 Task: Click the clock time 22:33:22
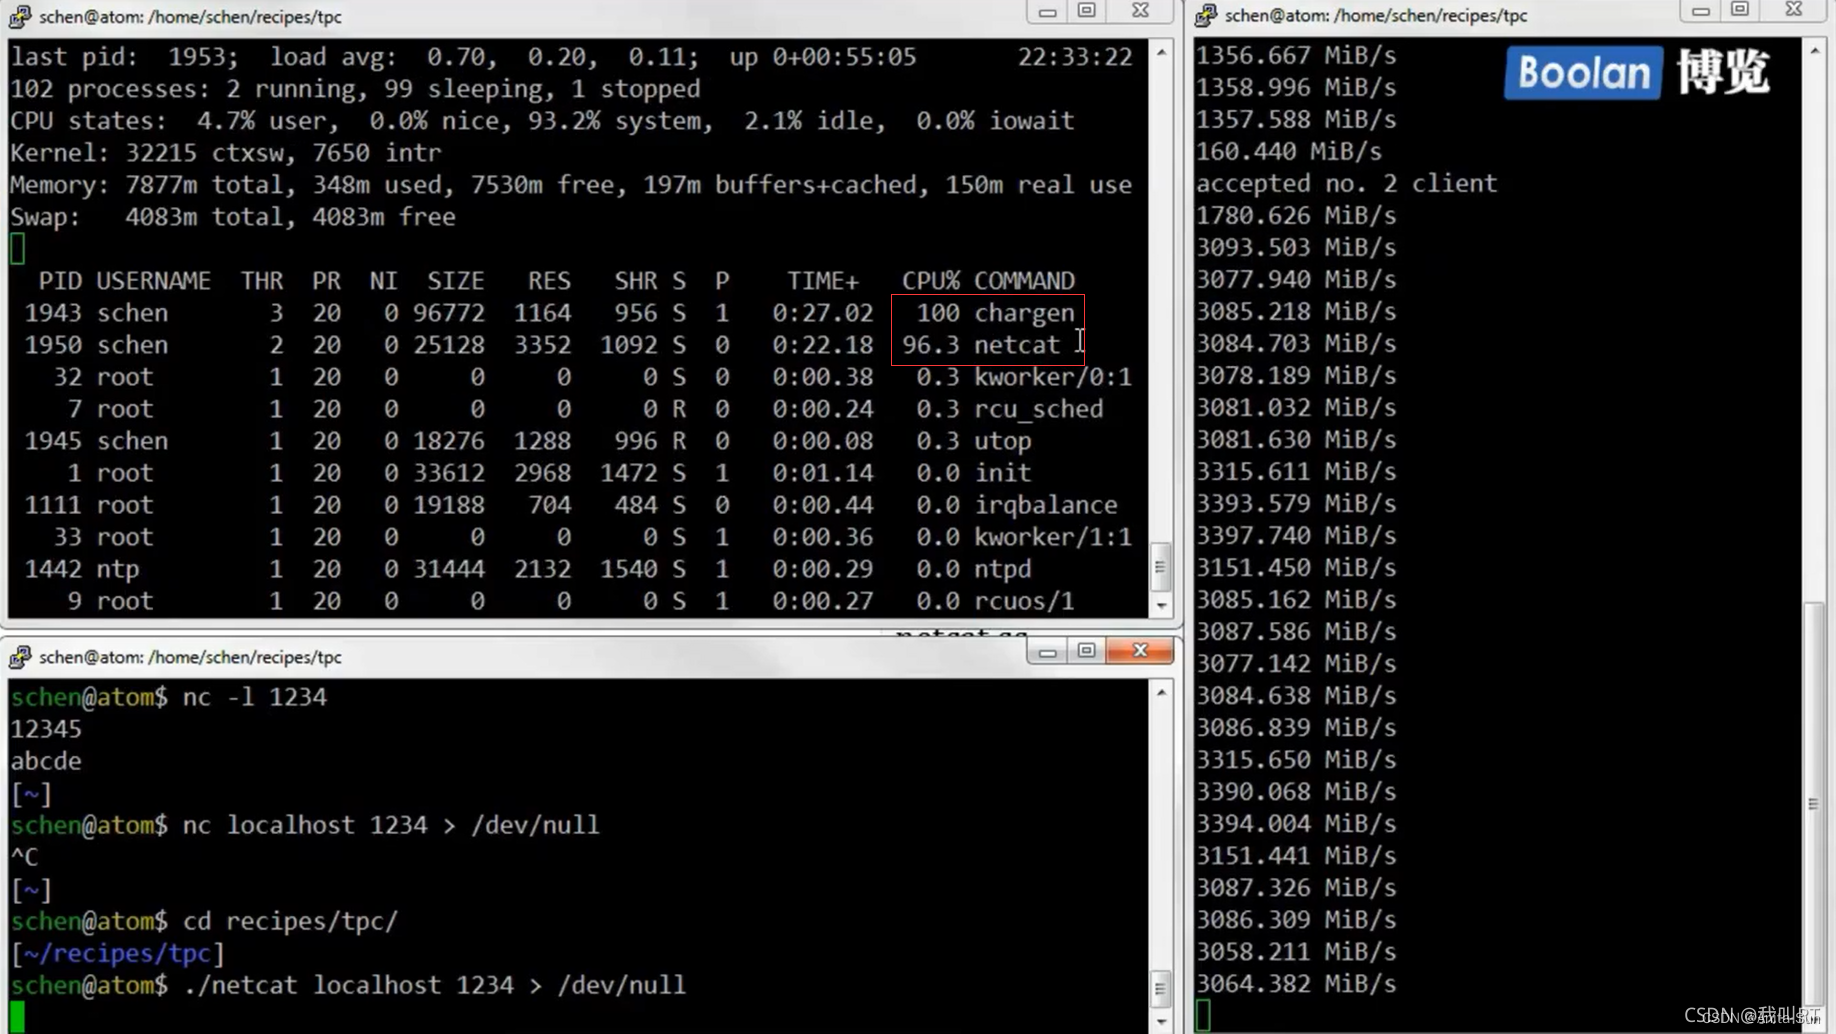[1075, 57]
